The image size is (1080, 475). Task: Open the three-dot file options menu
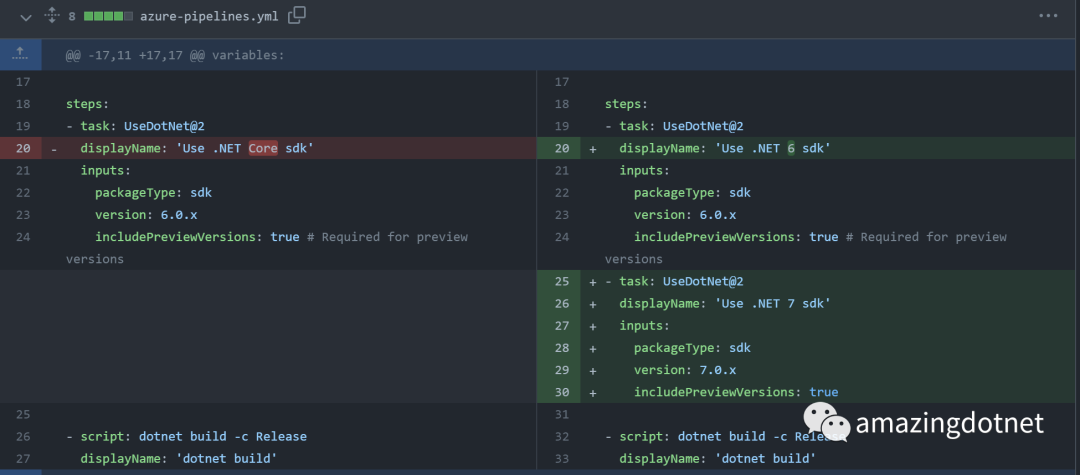1047,16
